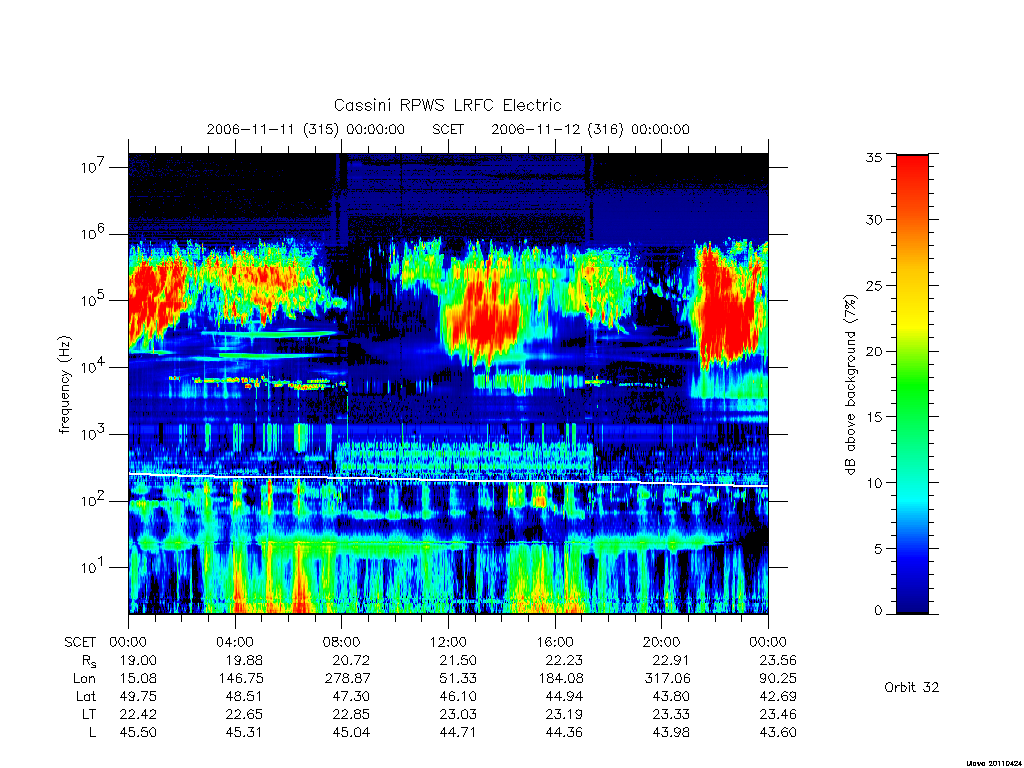The image size is (1024, 768).
Task: Click the Rs value "23.56"
Action: (778, 661)
